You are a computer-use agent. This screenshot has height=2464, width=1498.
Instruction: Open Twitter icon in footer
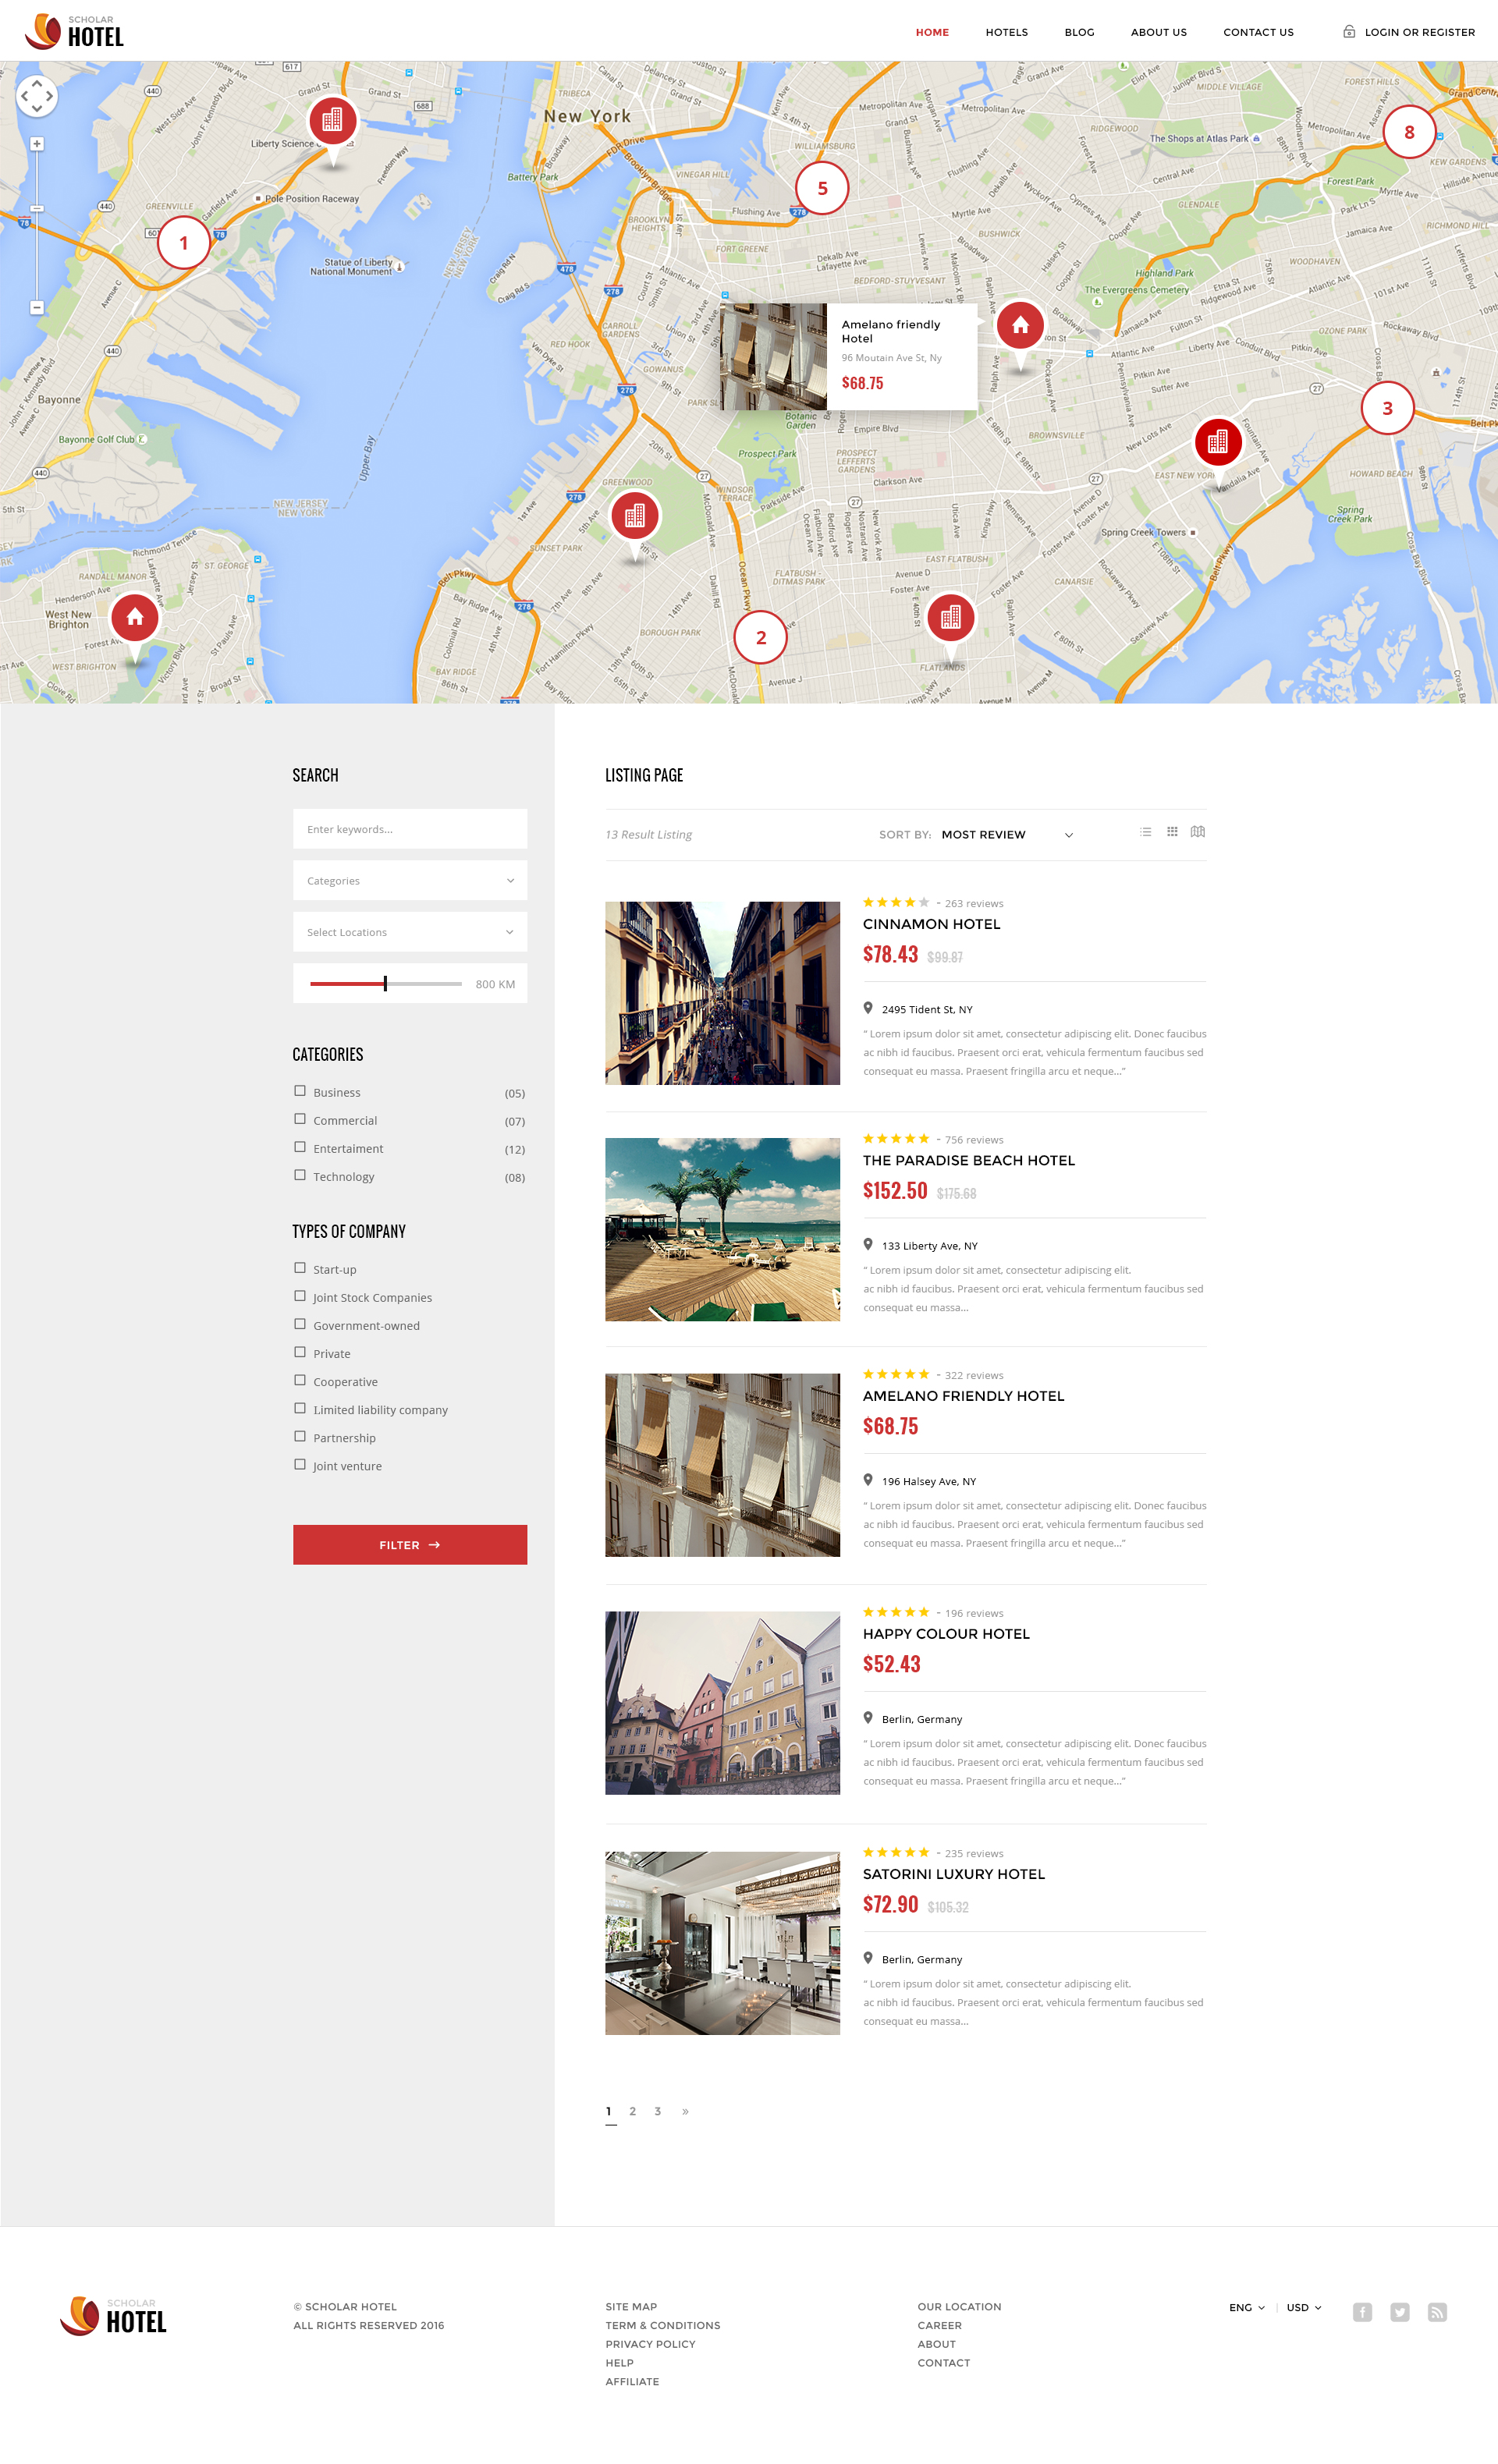click(x=1400, y=2312)
